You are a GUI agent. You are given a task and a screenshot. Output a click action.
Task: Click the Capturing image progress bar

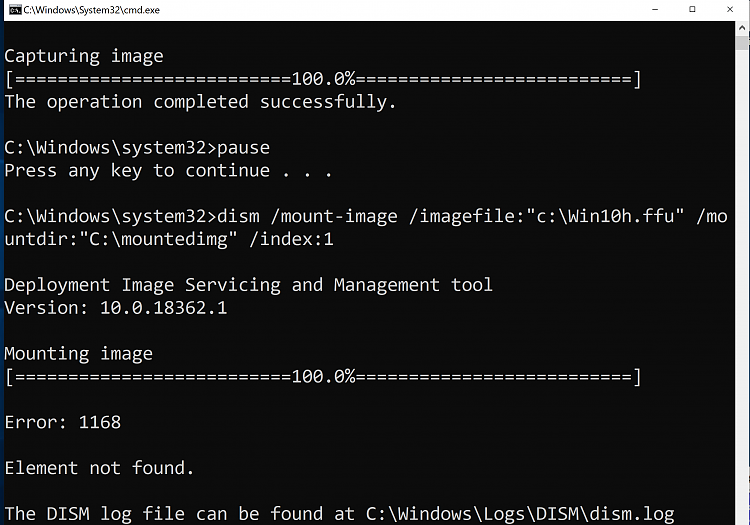[323, 79]
